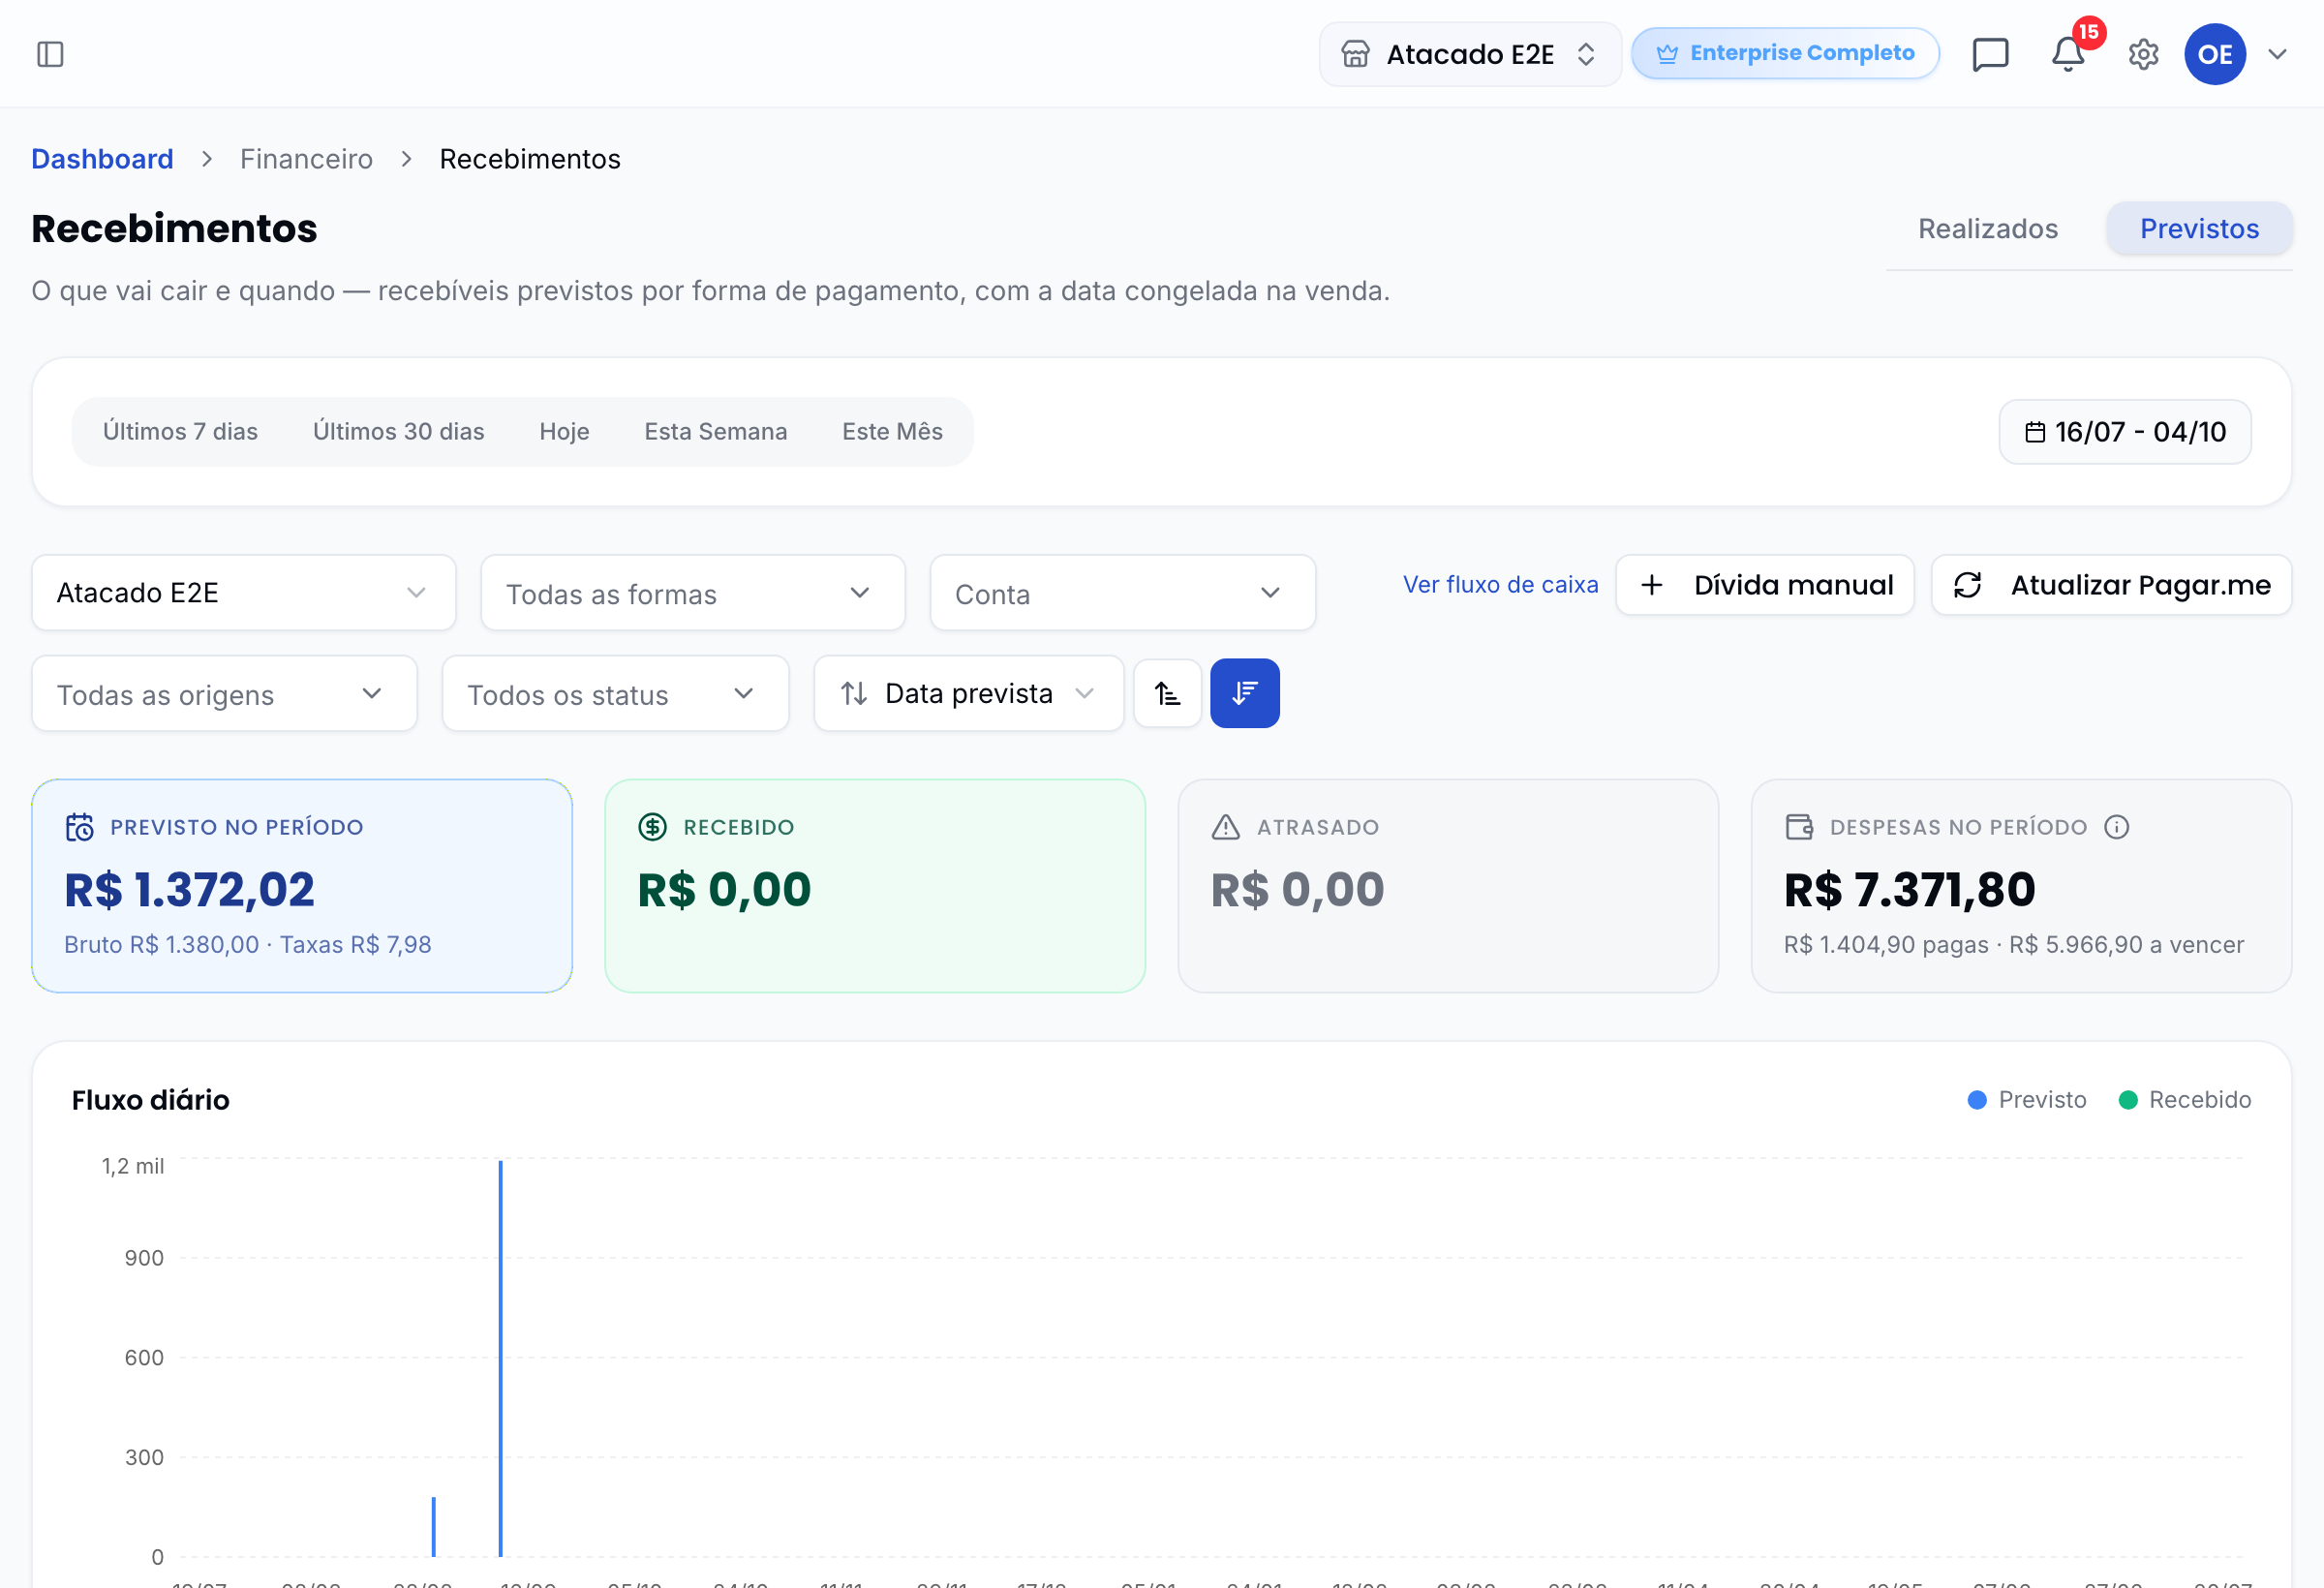The width and height of the screenshot is (2324, 1588).
Task: Switch to the Previstos tab
Action: point(2199,229)
